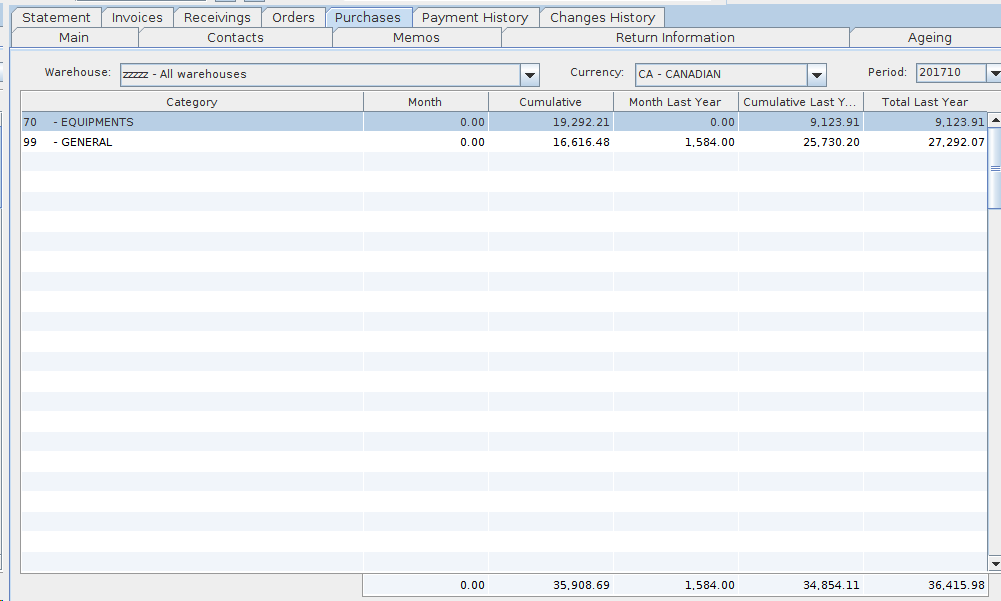Switch to the Contacts sub-tab

(x=235, y=38)
